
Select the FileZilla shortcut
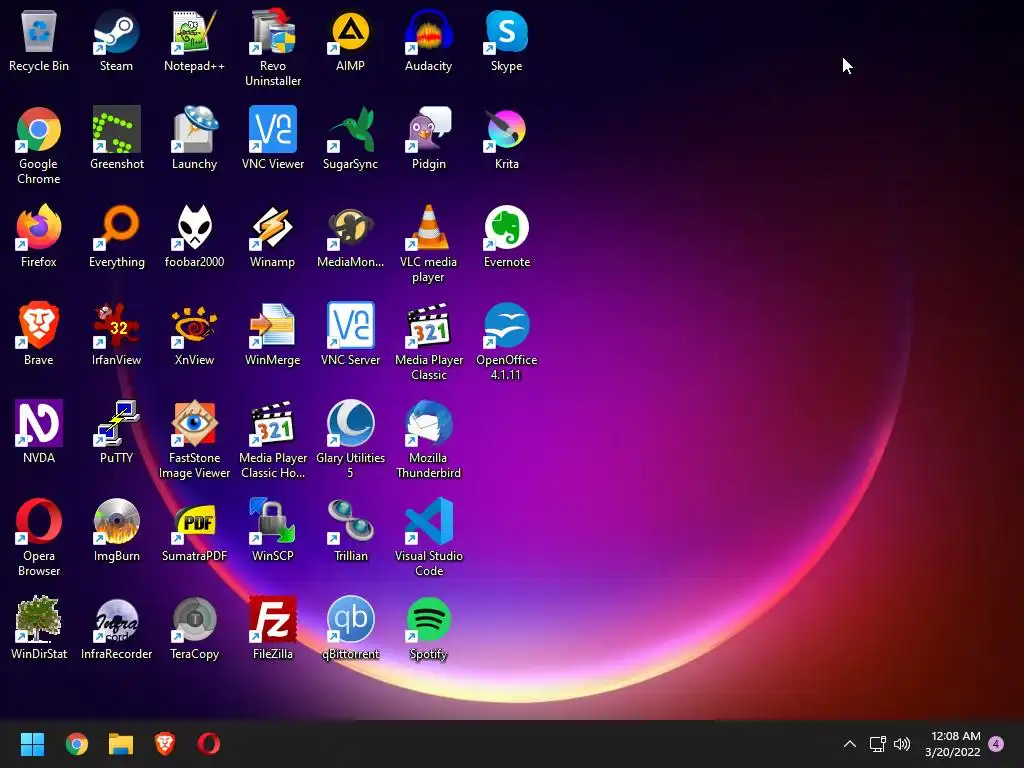click(272, 620)
